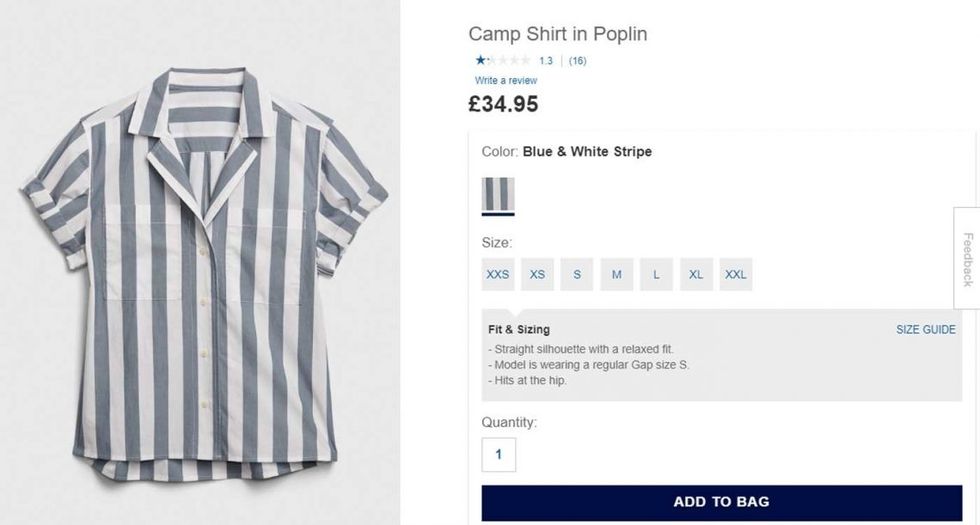Click the Quantity input field

coord(499,455)
